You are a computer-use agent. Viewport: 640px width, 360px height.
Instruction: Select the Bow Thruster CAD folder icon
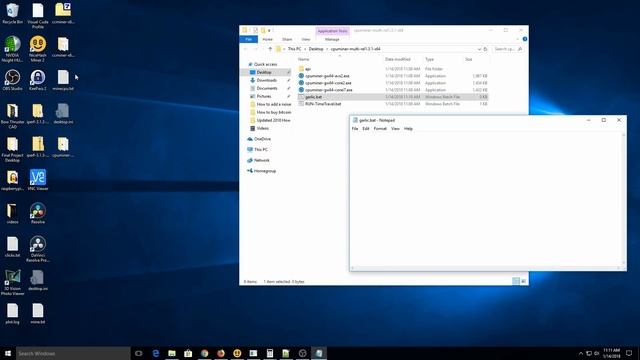(12, 116)
